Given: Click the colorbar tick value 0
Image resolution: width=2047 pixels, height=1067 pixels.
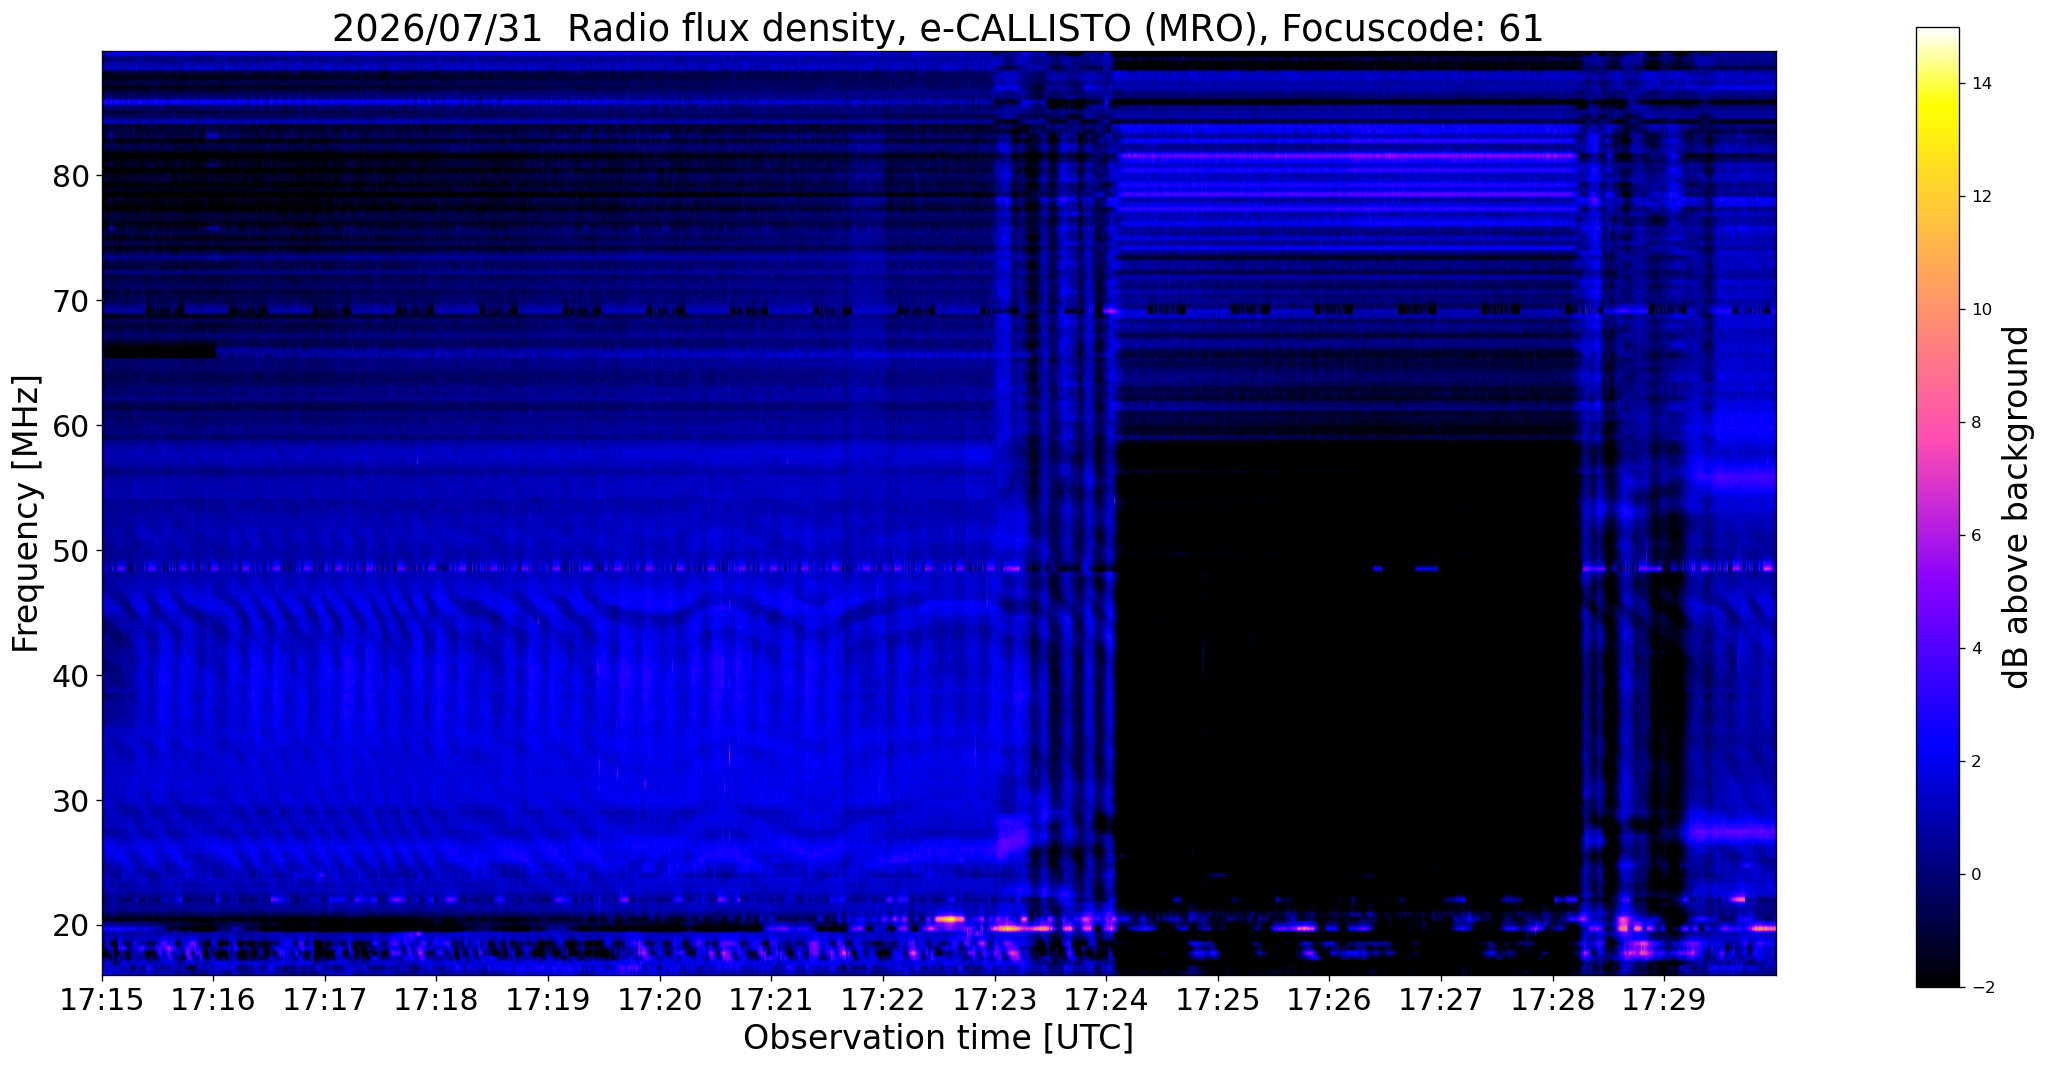Looking at the screenshot, I should click(1975, 875).
